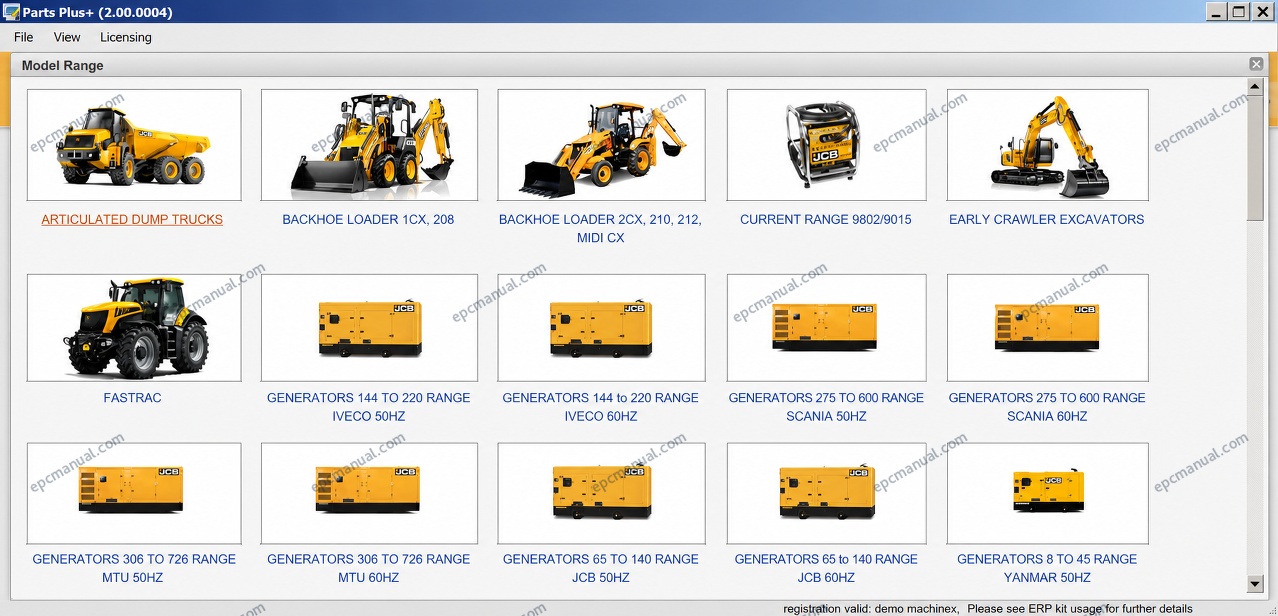1278x616 pixels.
Task: Follow the ARTICULATED DUMP TRUCKS link
Action: 132,219
